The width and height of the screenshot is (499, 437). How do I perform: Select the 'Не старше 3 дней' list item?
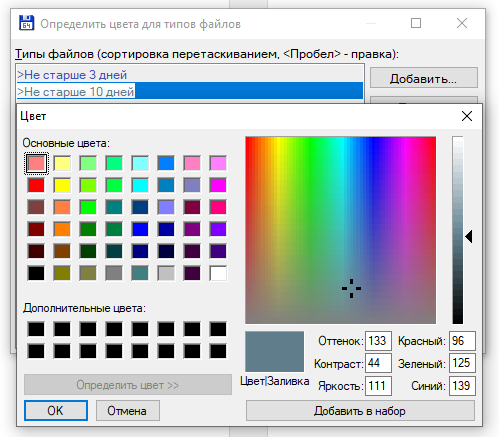[x=190, y=74]
